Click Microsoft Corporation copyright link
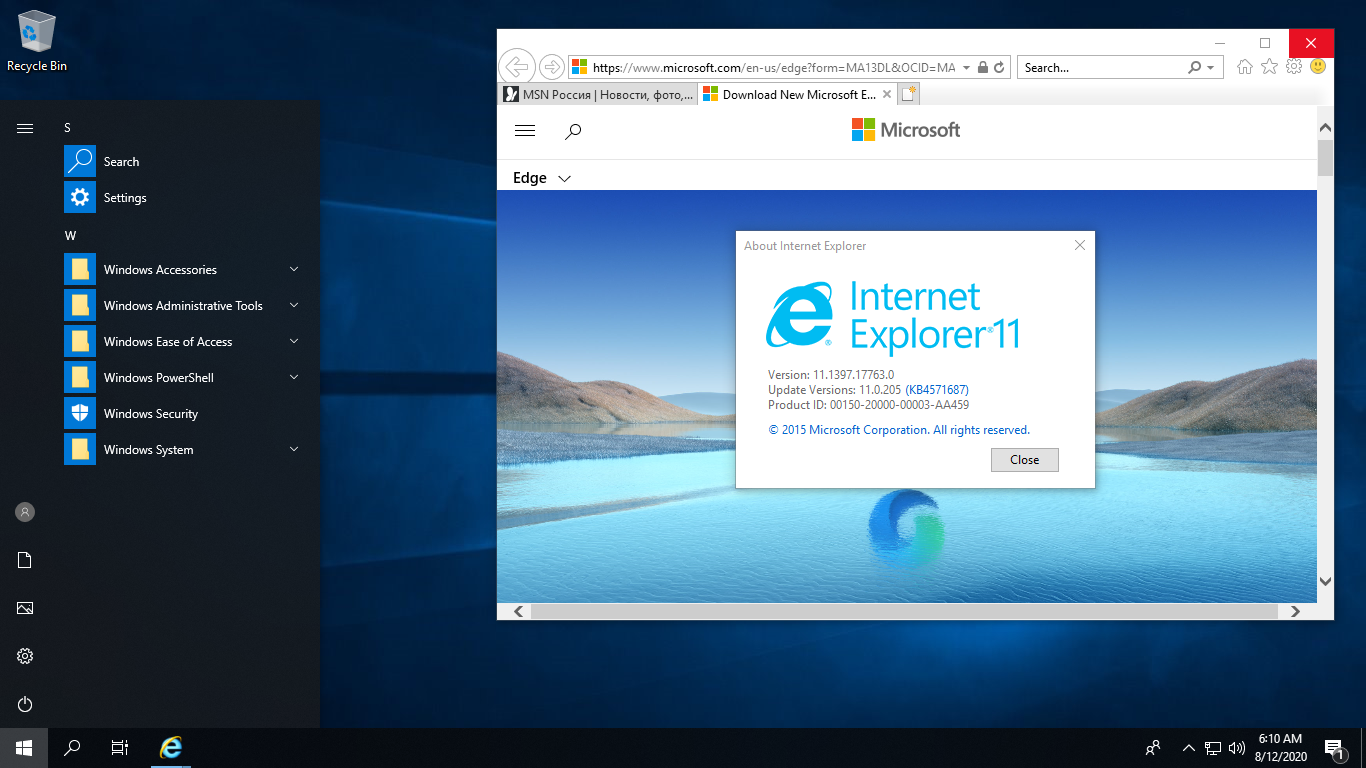Viewport: 1366px width, 768px height. tap(899, 430)
